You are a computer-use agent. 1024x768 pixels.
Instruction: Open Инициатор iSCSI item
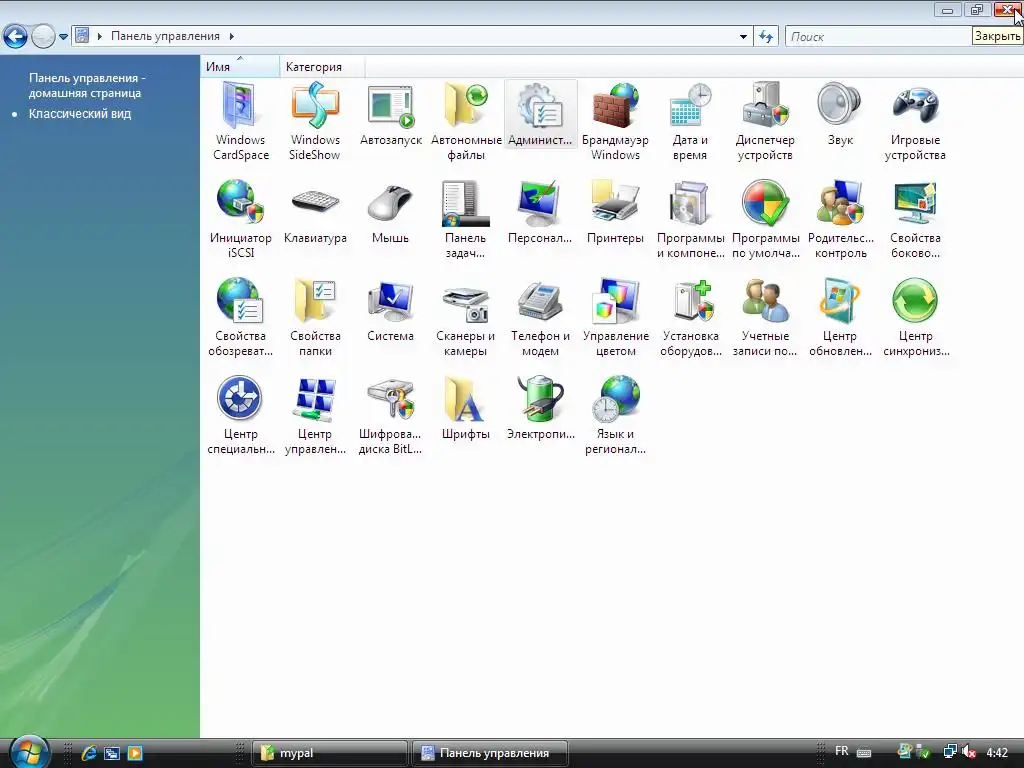coord(240,219)
